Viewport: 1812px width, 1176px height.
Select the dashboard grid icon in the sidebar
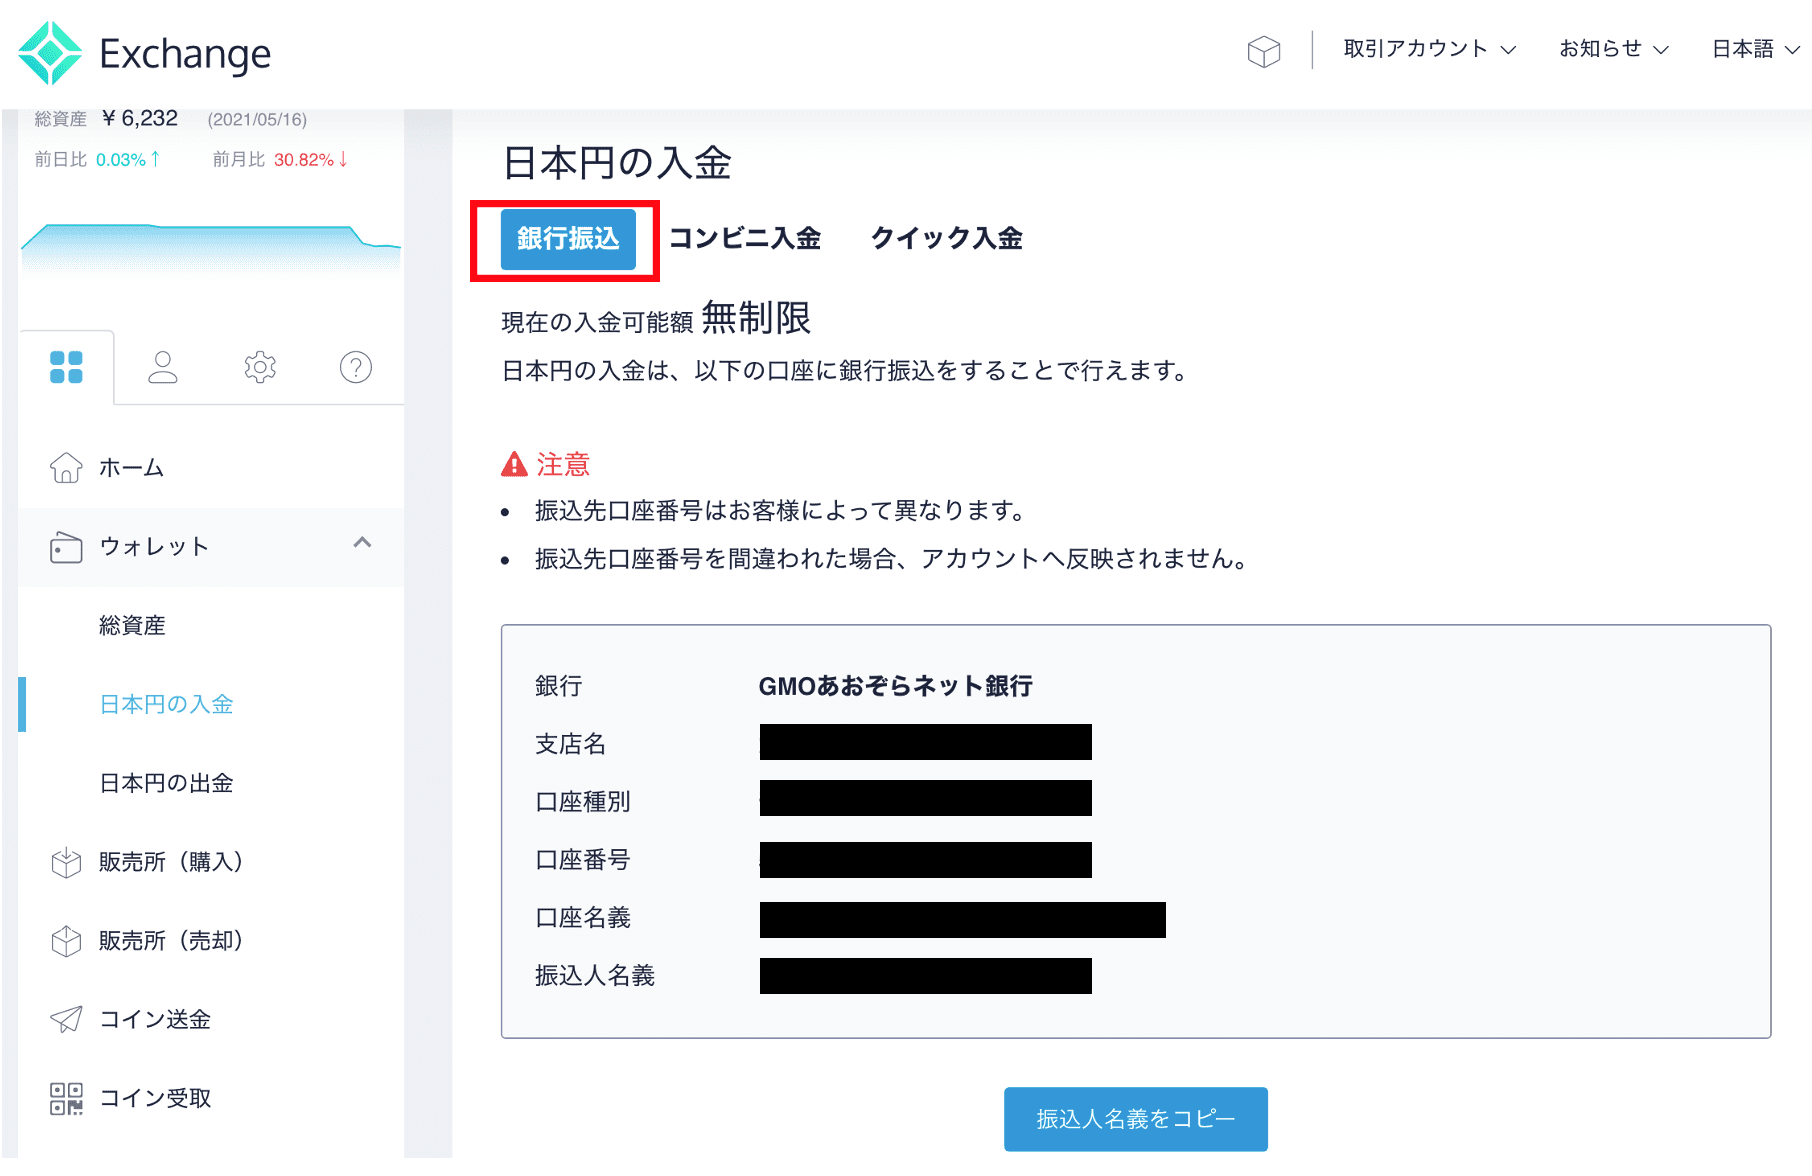[68, 367]
